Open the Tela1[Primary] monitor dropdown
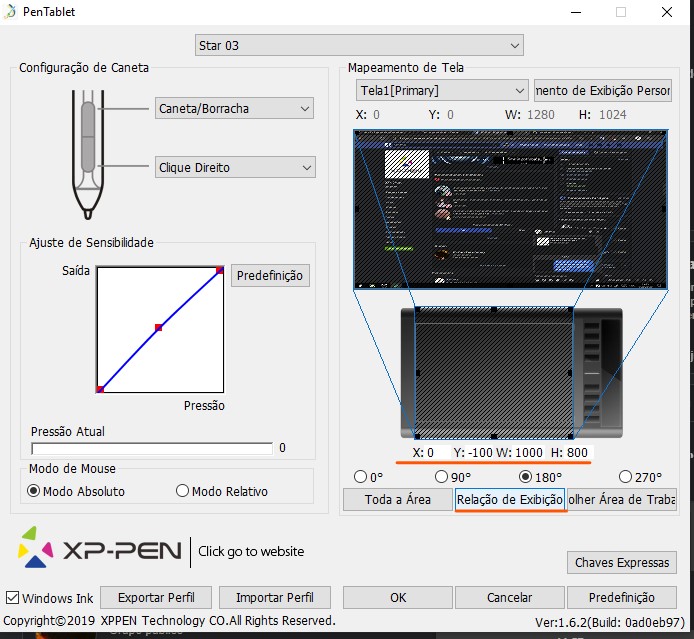Screen dimensions: 694x639 coord(442,90)
